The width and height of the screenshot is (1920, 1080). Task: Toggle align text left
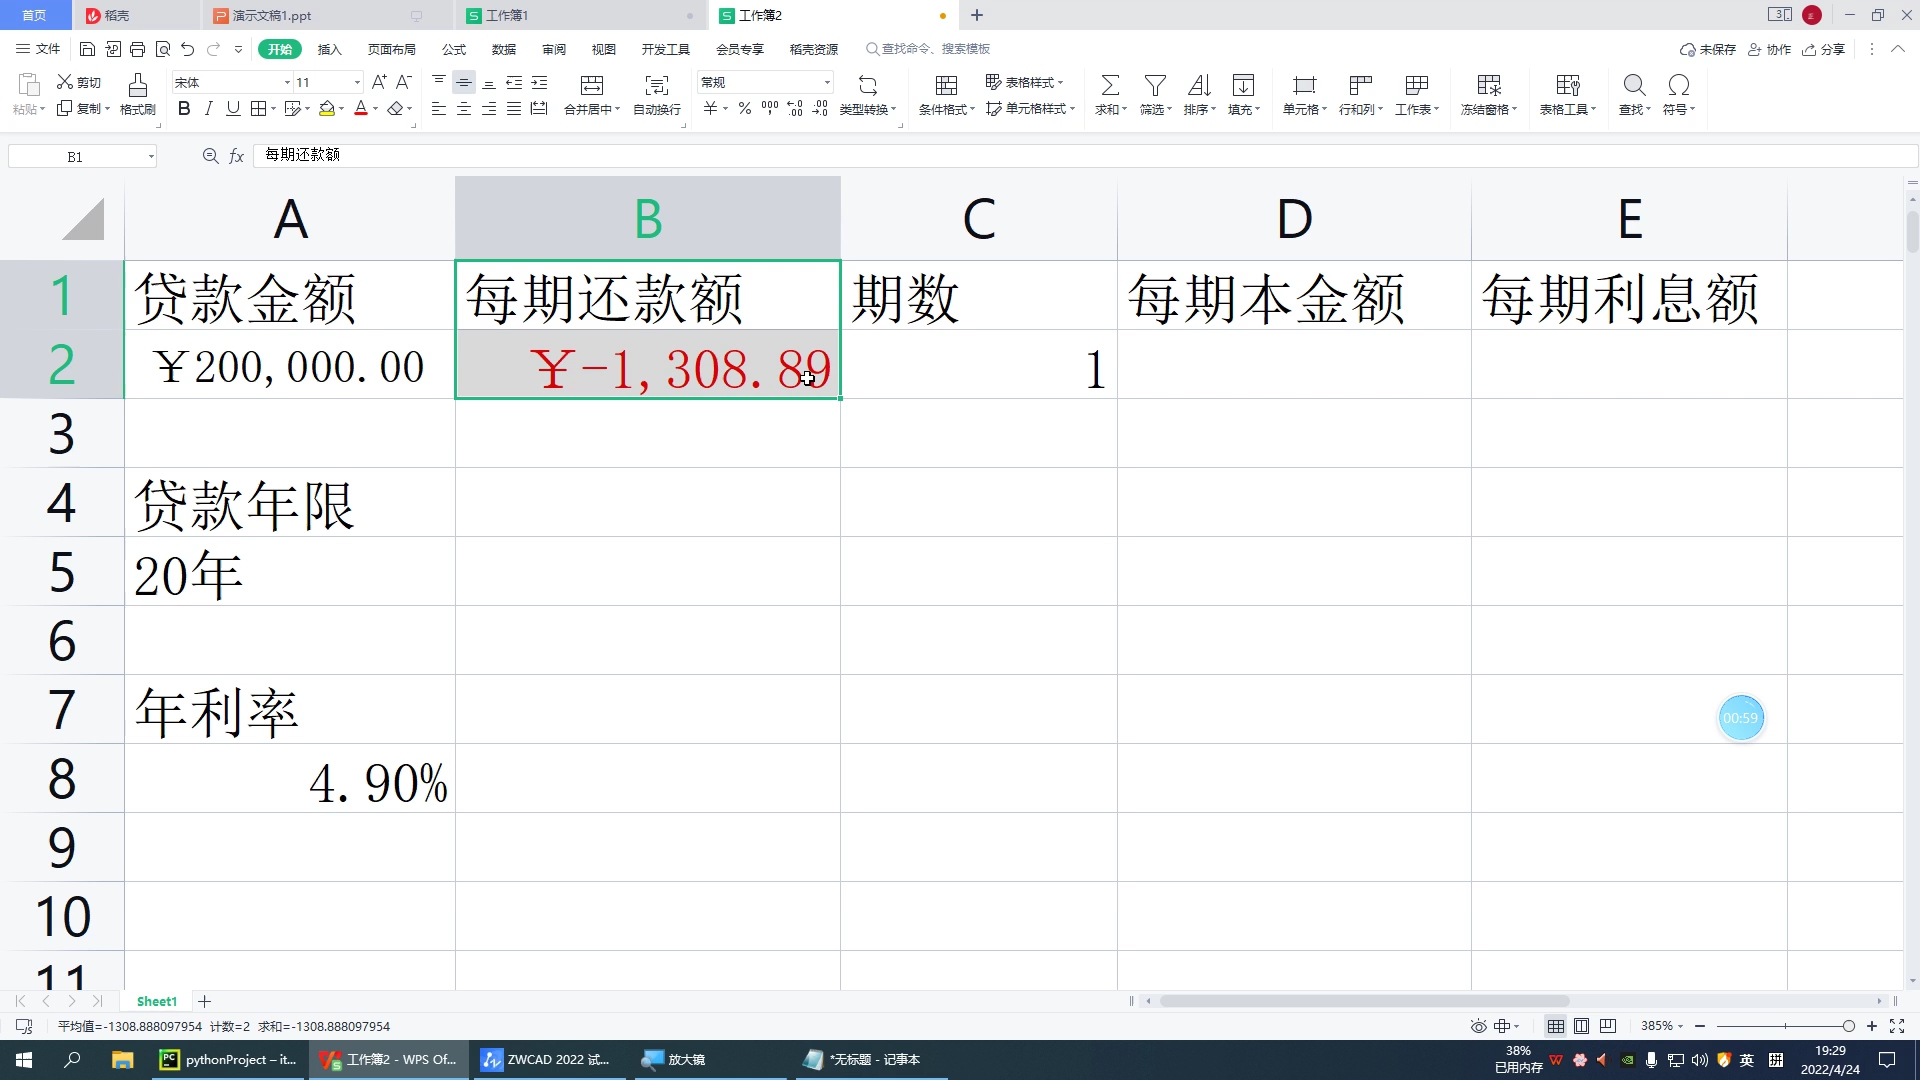pos(439,109)
